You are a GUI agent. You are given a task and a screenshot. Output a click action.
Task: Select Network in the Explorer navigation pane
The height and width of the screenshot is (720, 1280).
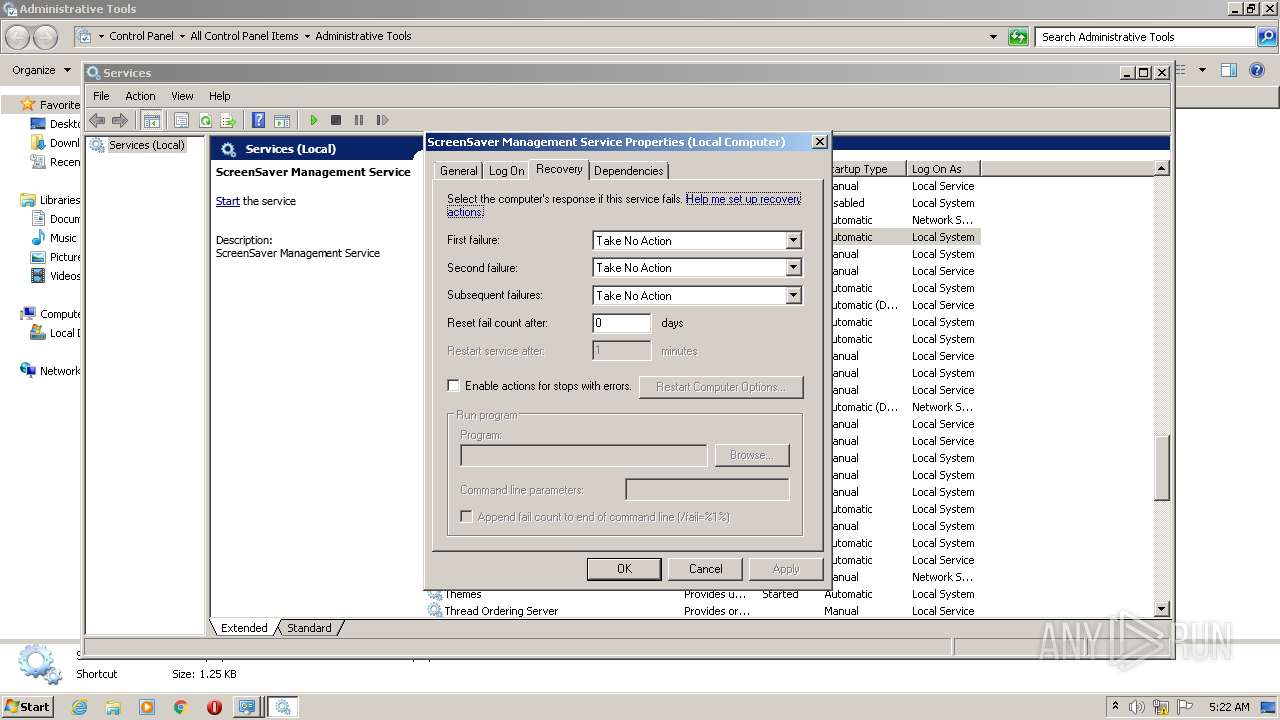click(x=60, y=371)
